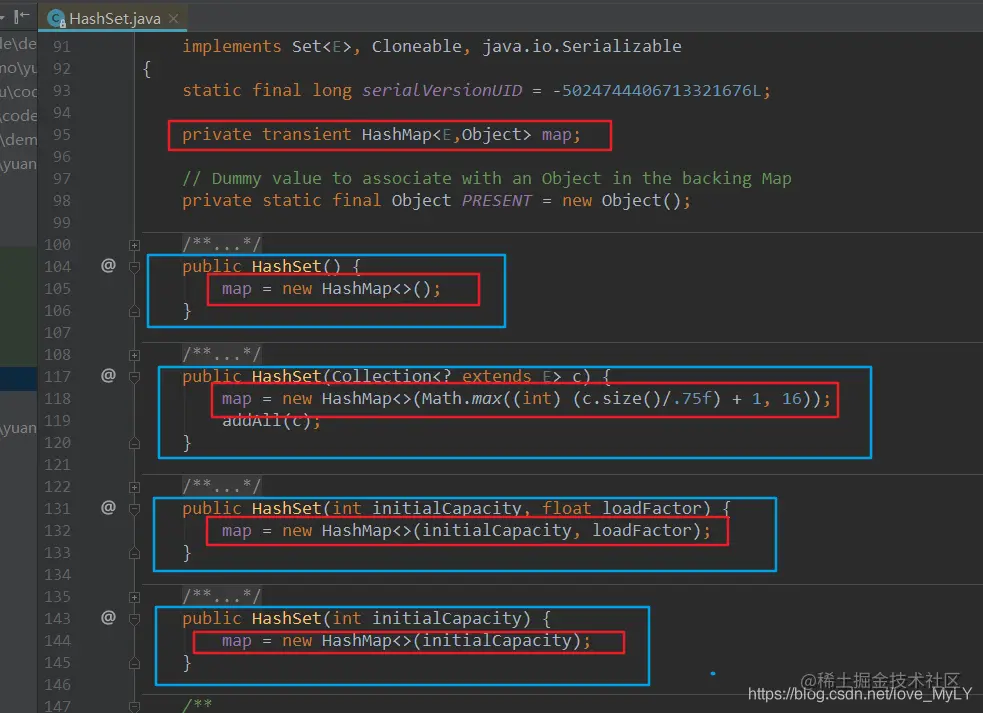Click 'HashMap<>(initialCapacity)' on line 144
The width and height of the screenshot is (983, 713).
[x=451, y=640]
